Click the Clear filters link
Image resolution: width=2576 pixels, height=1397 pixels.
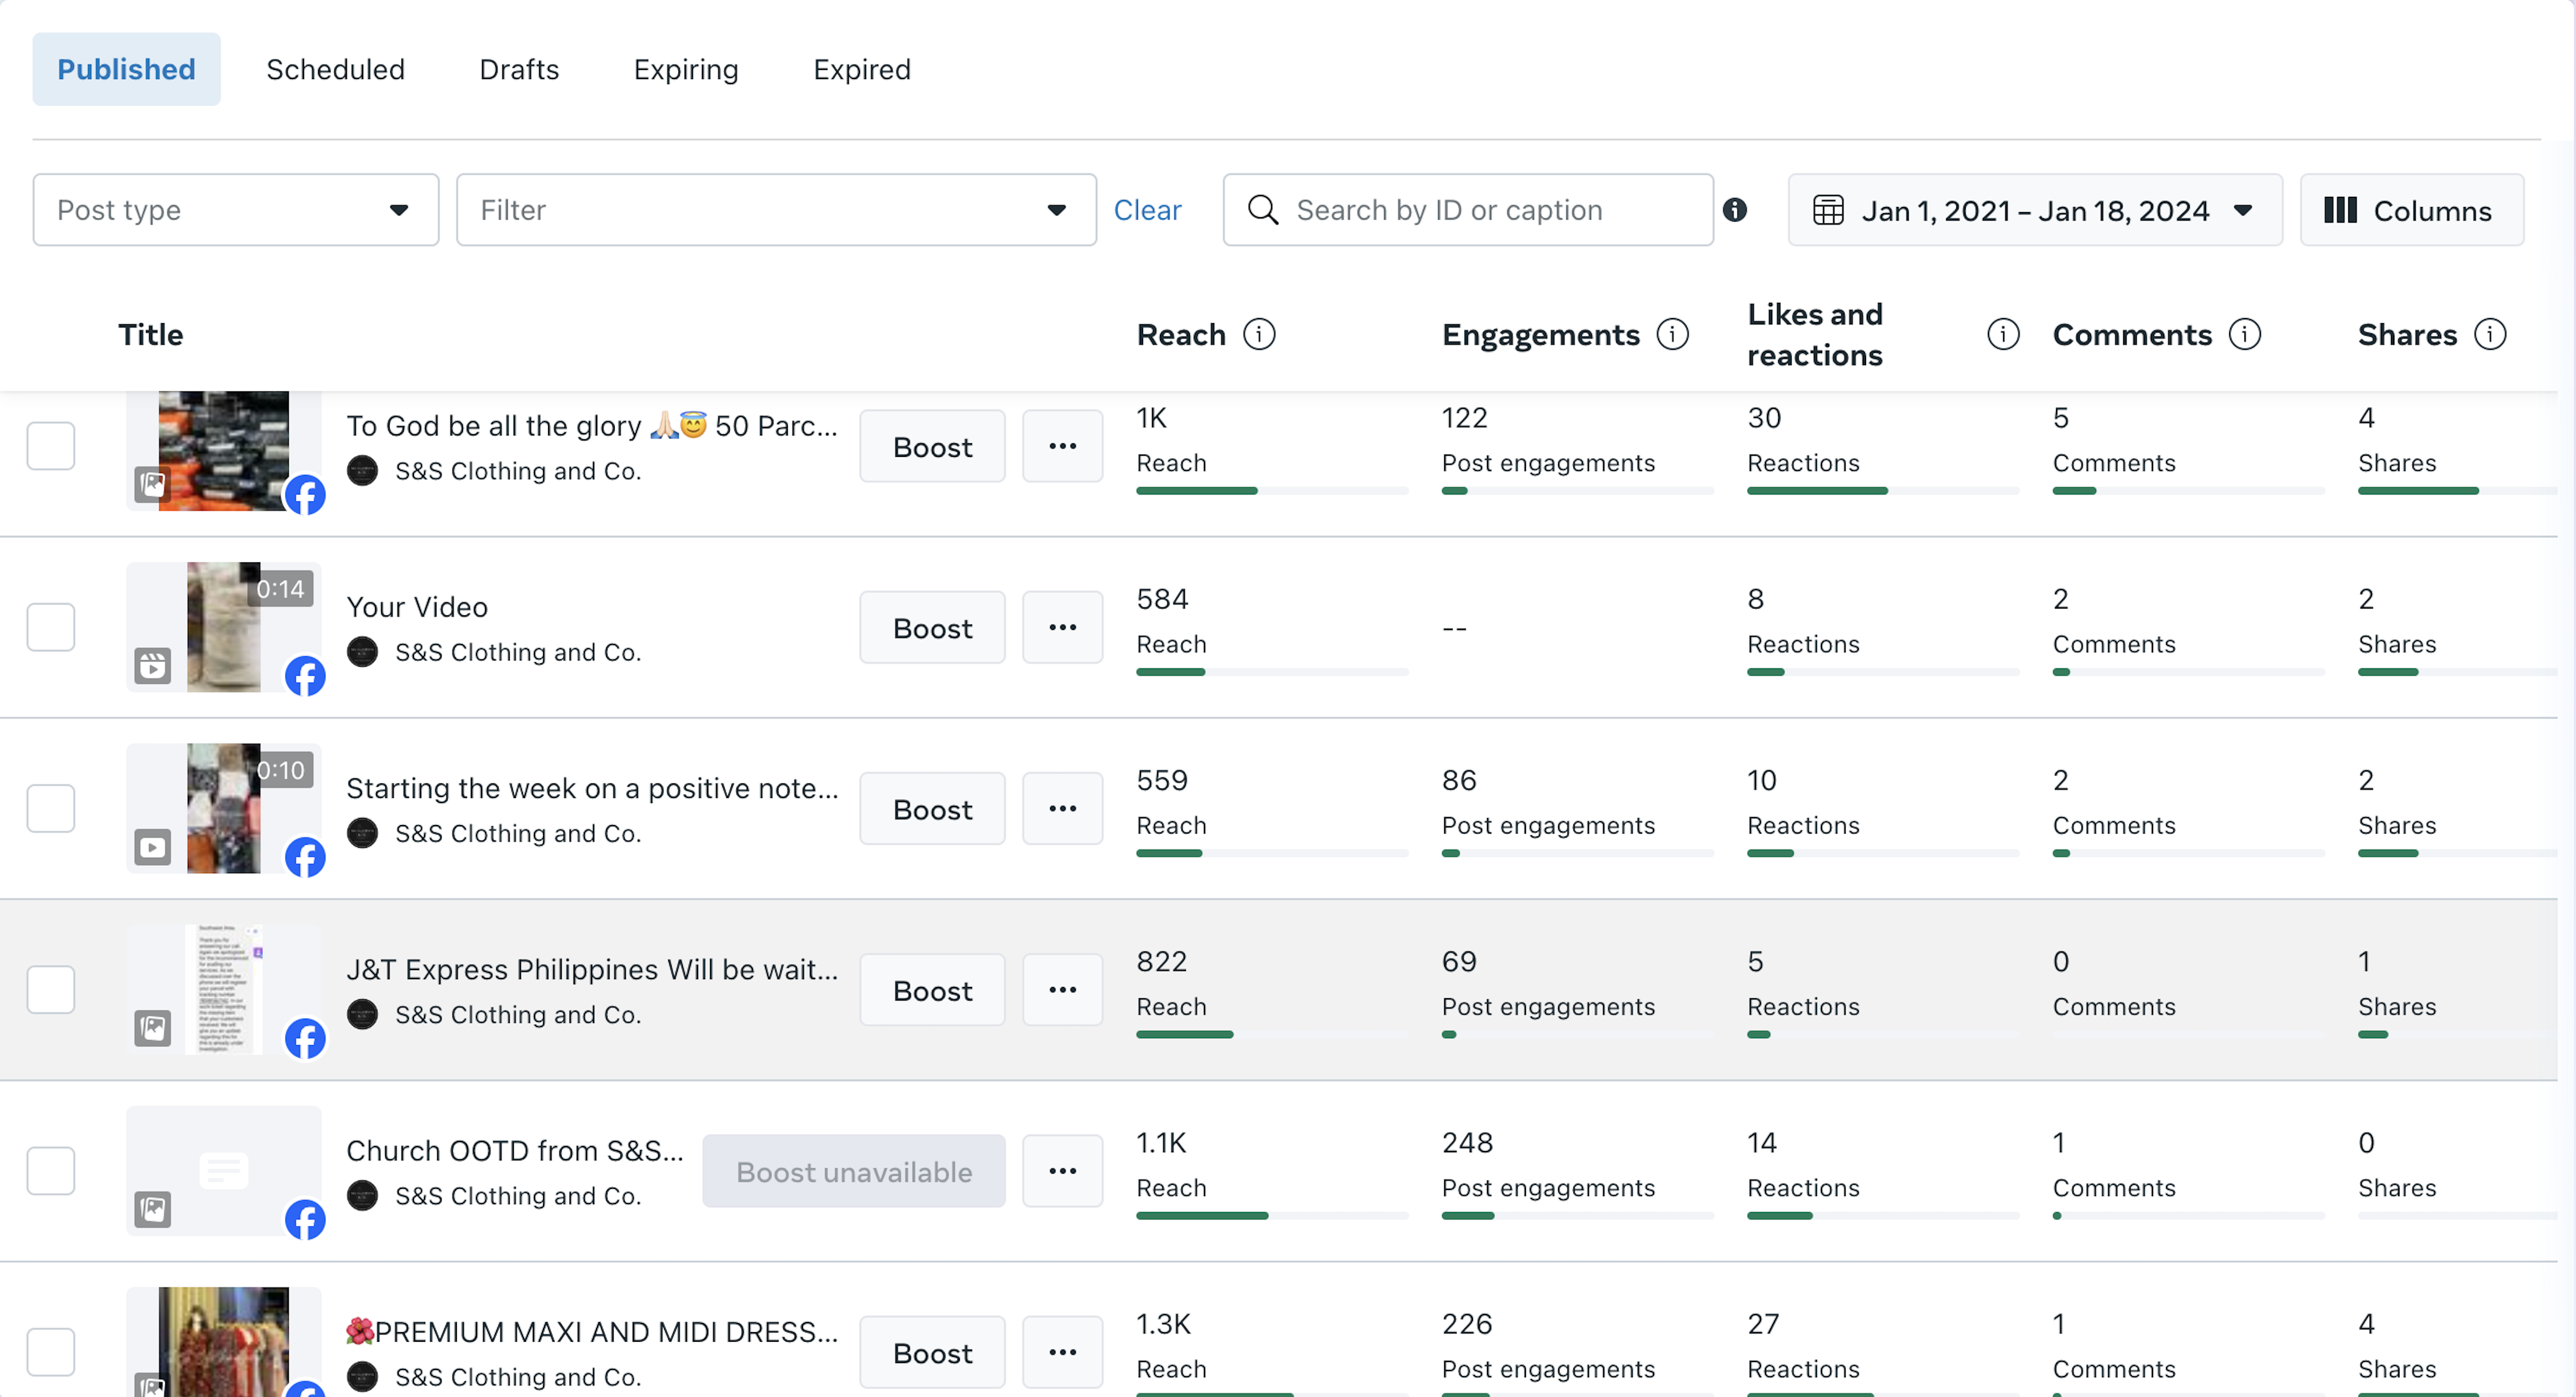coord(1147,210)
